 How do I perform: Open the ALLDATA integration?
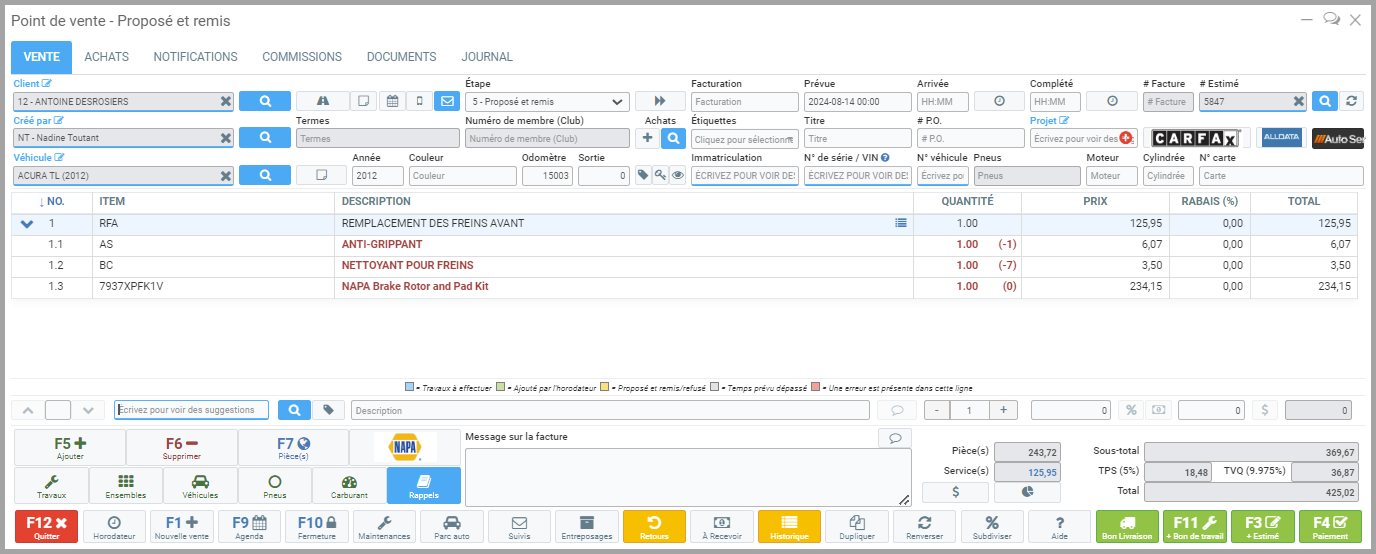1282,138
